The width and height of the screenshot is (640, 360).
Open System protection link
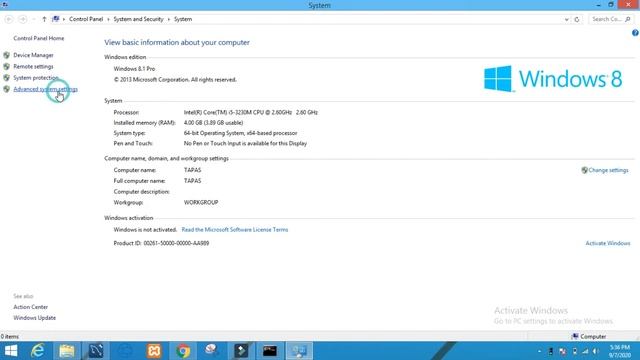(x=36, y=78)
